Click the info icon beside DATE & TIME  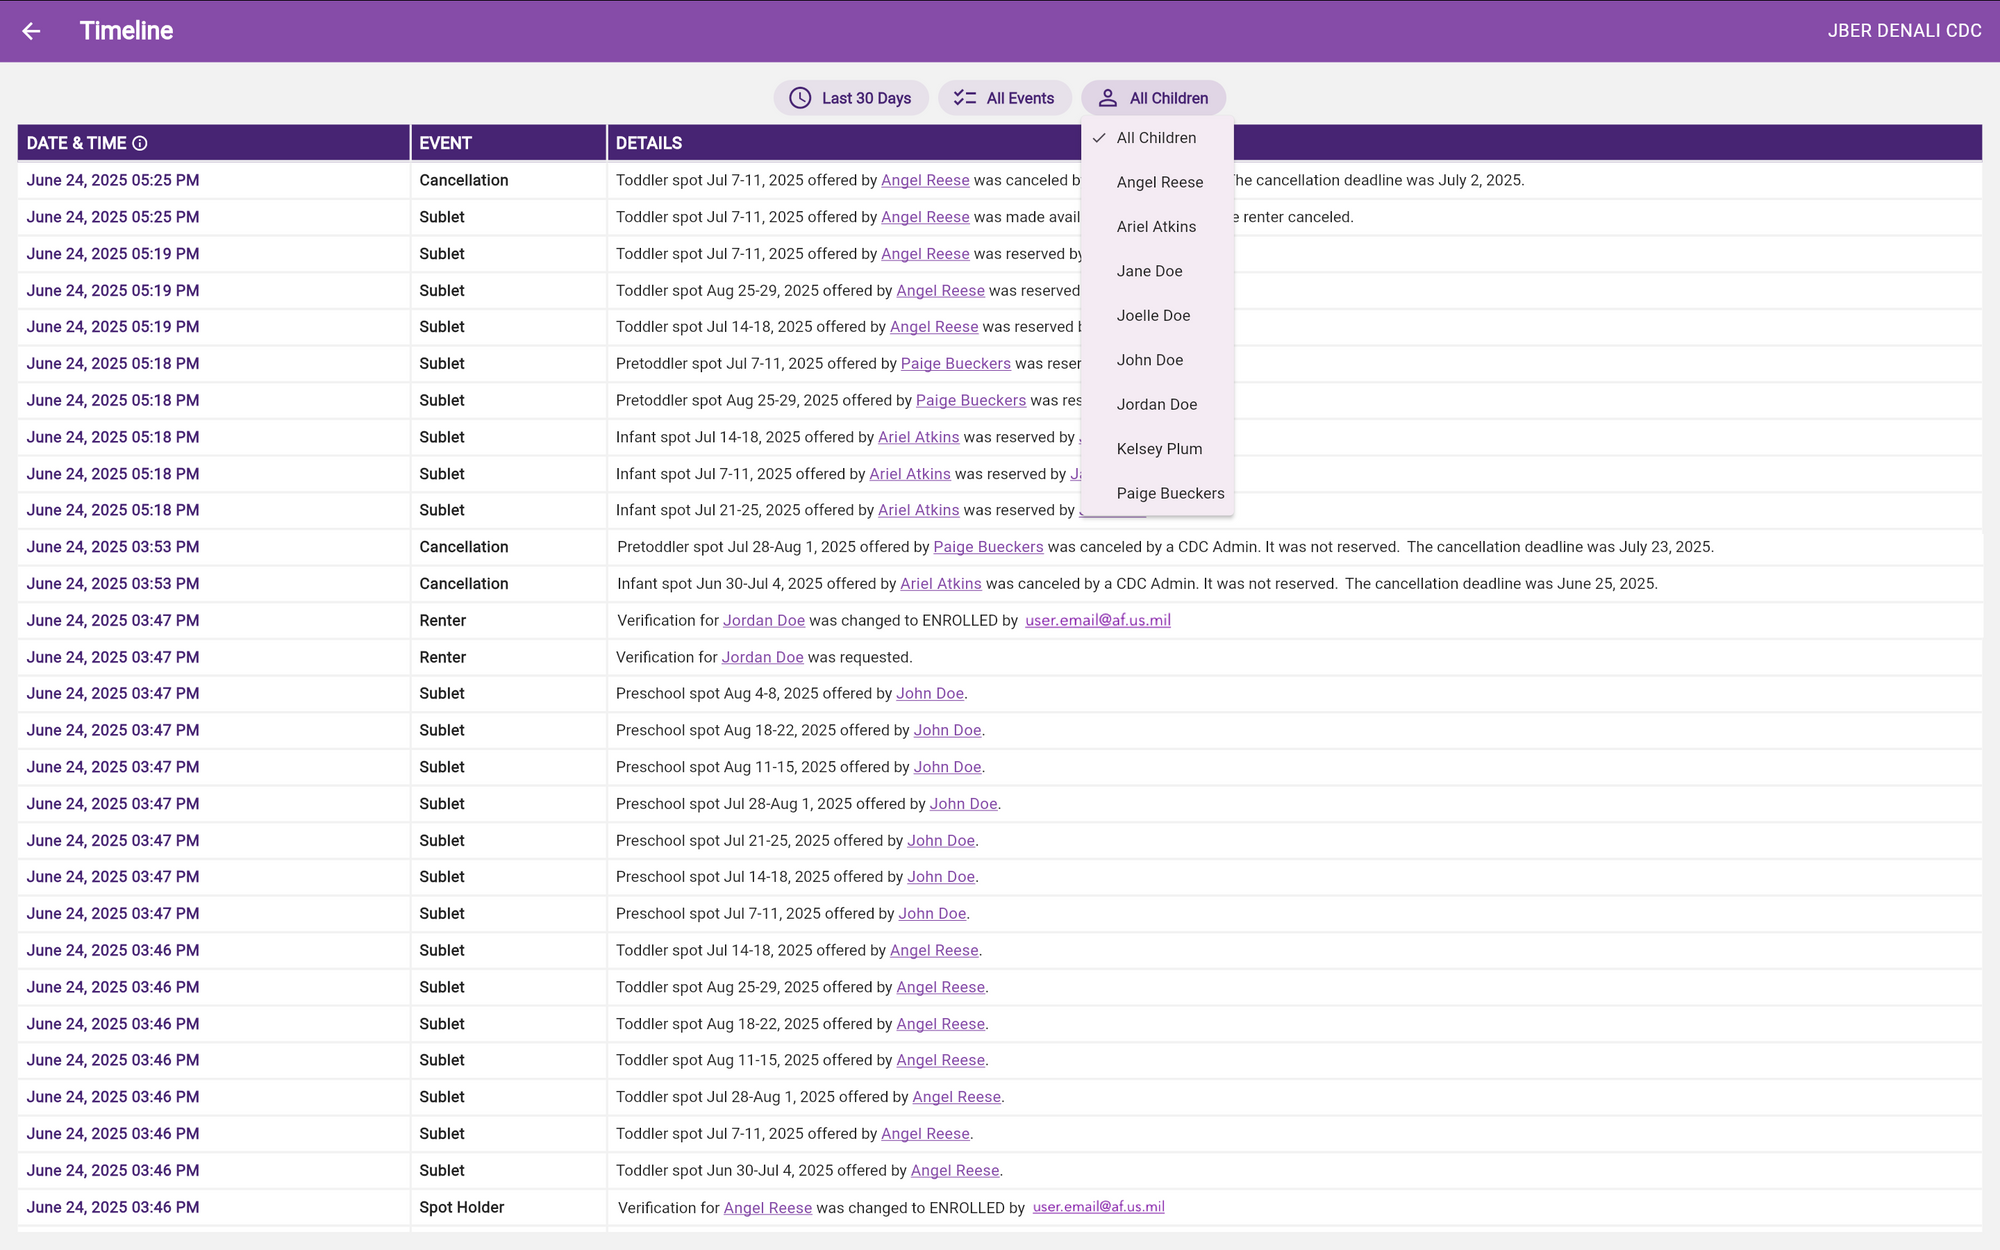click(140, 143)
